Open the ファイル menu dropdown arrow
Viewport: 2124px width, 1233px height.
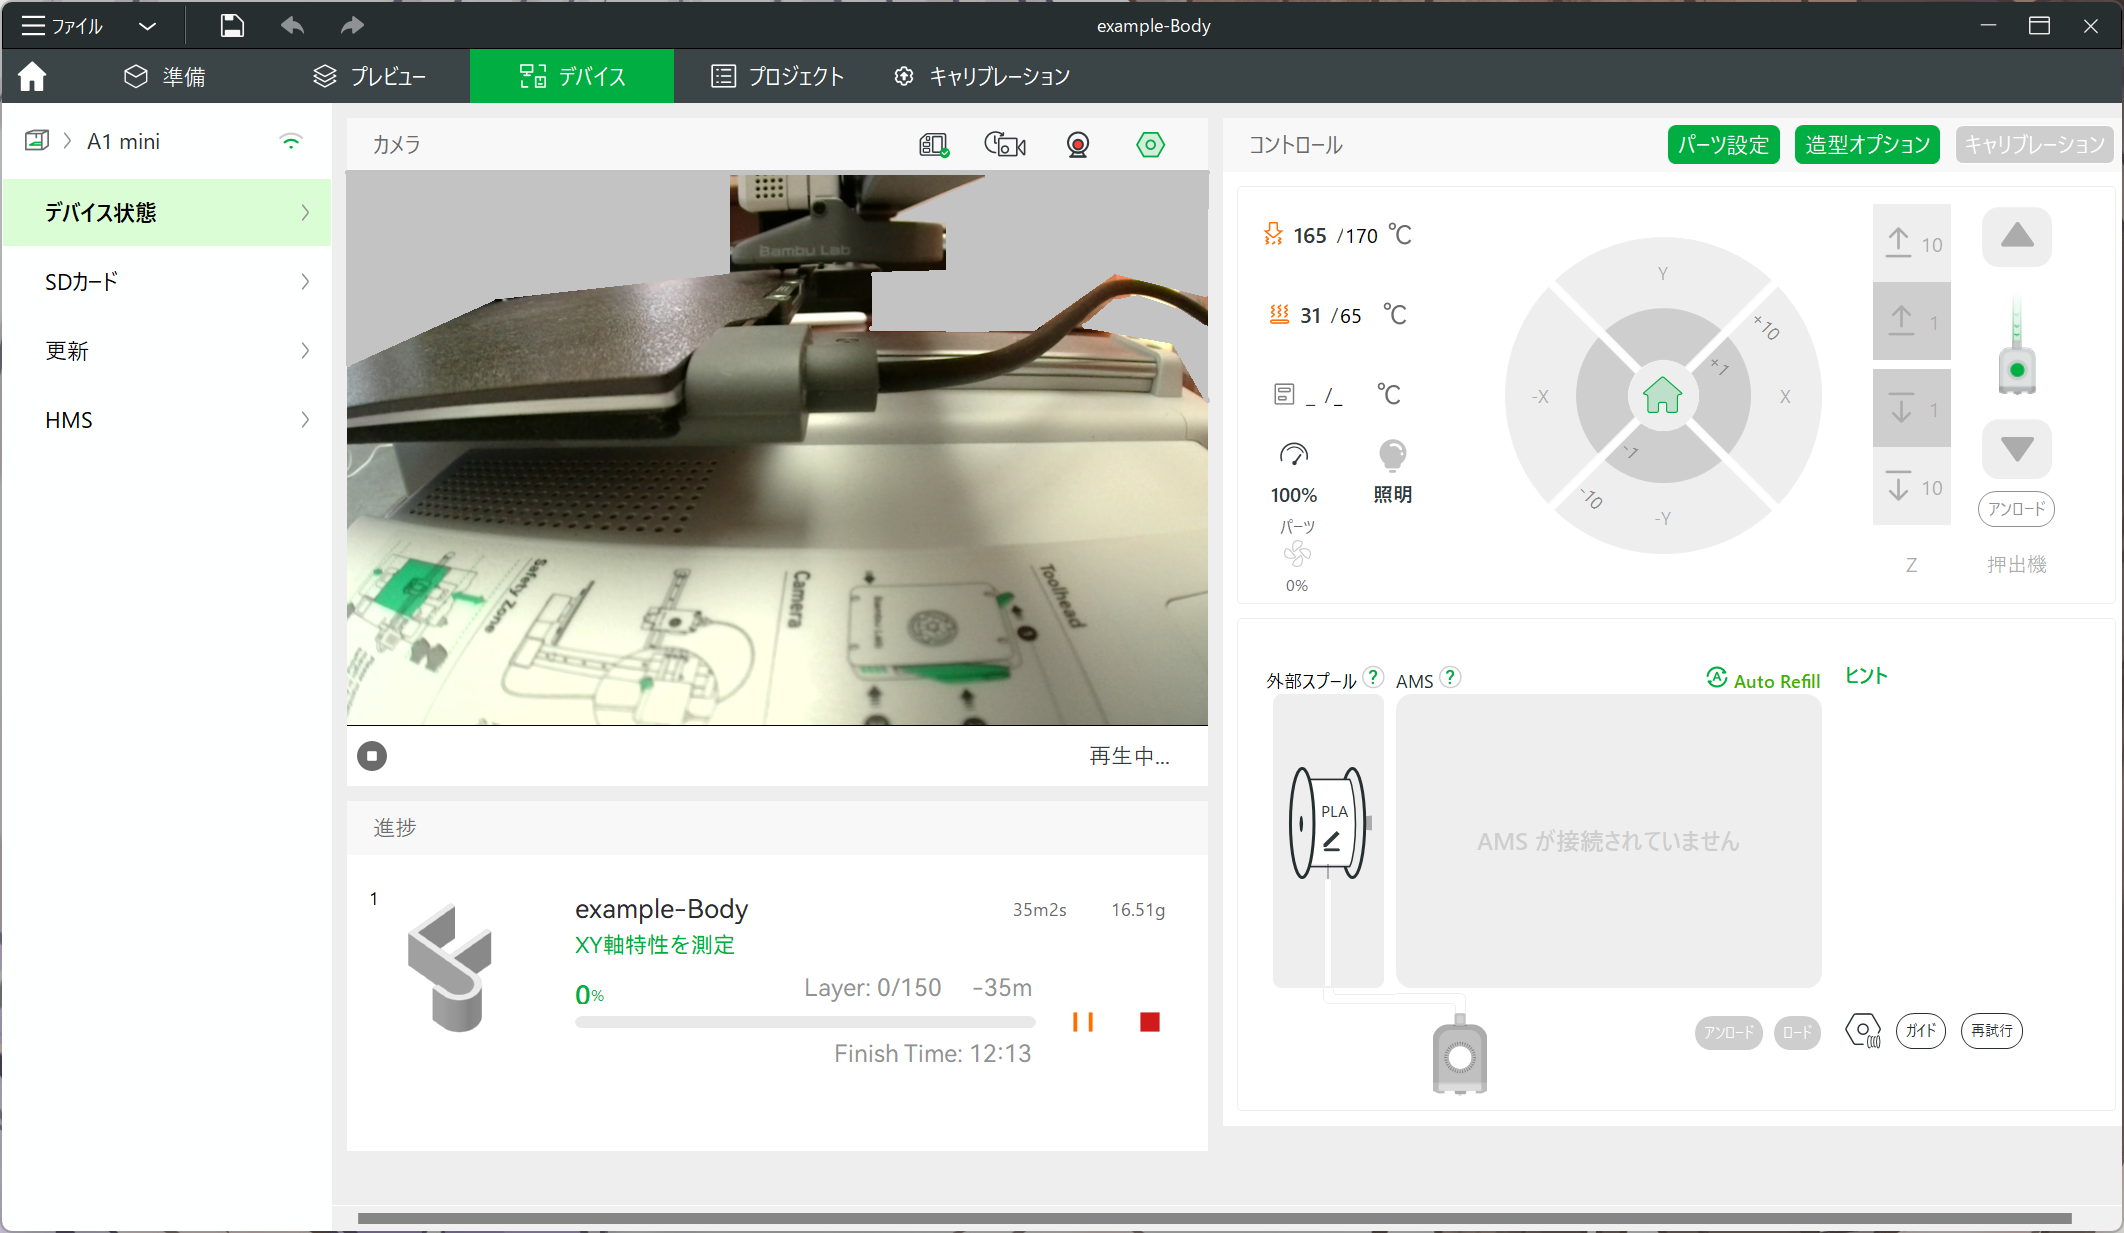[148, 26]
